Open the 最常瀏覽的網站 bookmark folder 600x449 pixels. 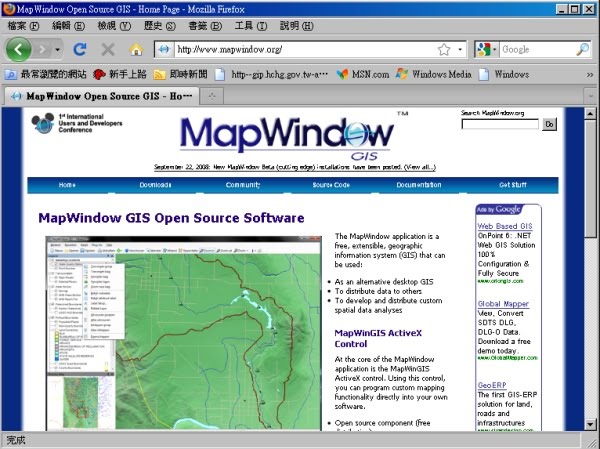pos(46,74)
